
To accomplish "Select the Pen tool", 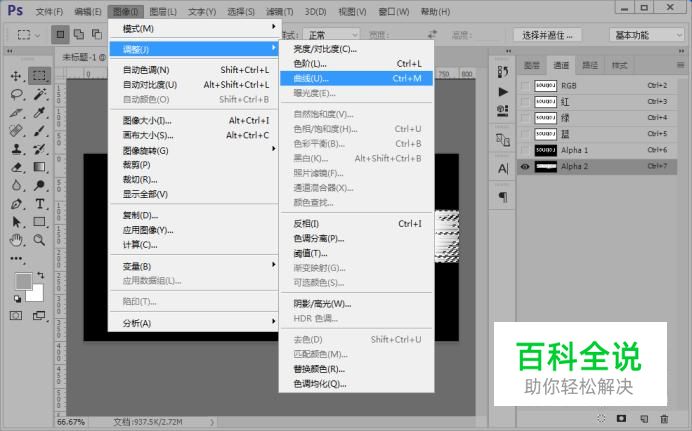I will point(16,204).
